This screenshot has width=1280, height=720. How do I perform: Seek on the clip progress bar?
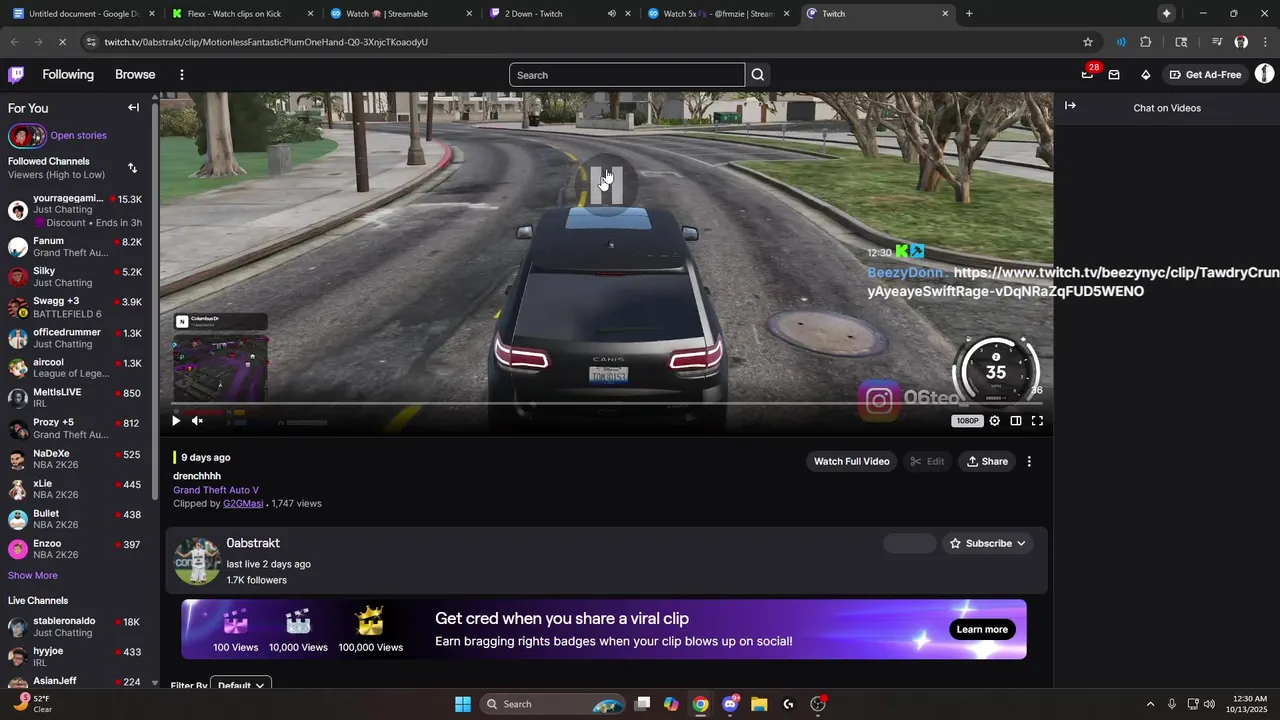click(606, 403)
